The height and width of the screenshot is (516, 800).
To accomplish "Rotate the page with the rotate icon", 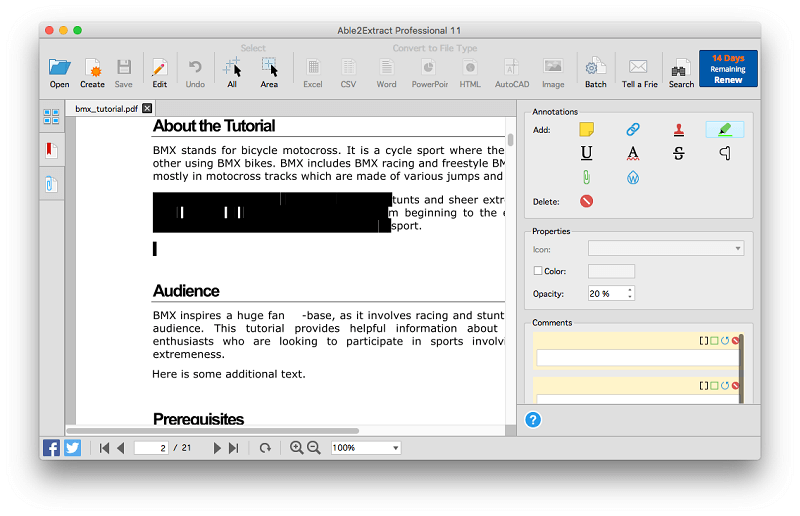I will 265,448.
